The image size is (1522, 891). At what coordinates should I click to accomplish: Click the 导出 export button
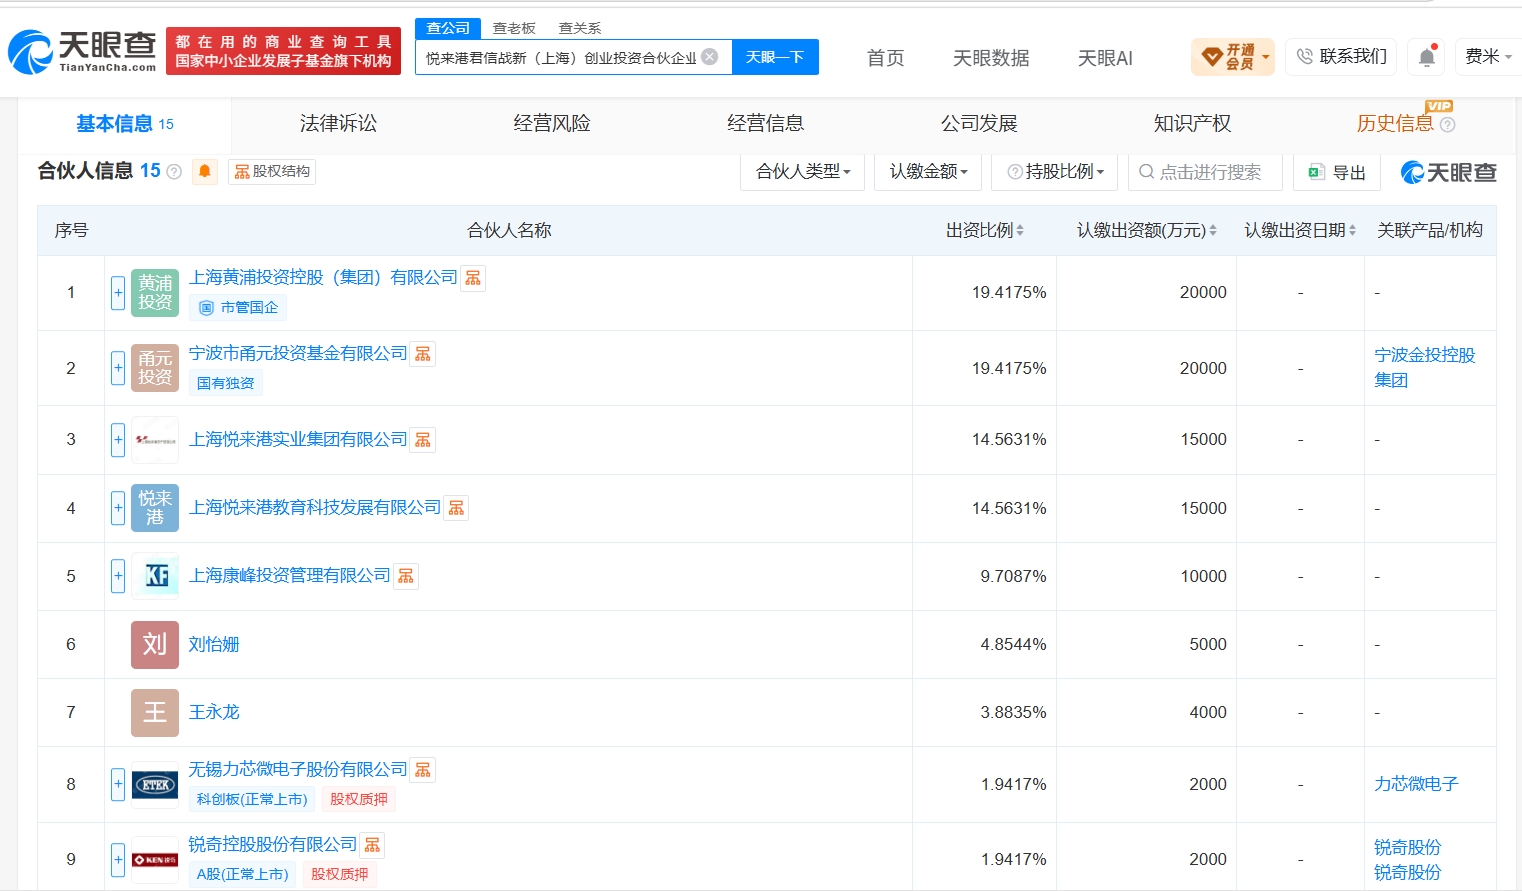pos(1337,172)
